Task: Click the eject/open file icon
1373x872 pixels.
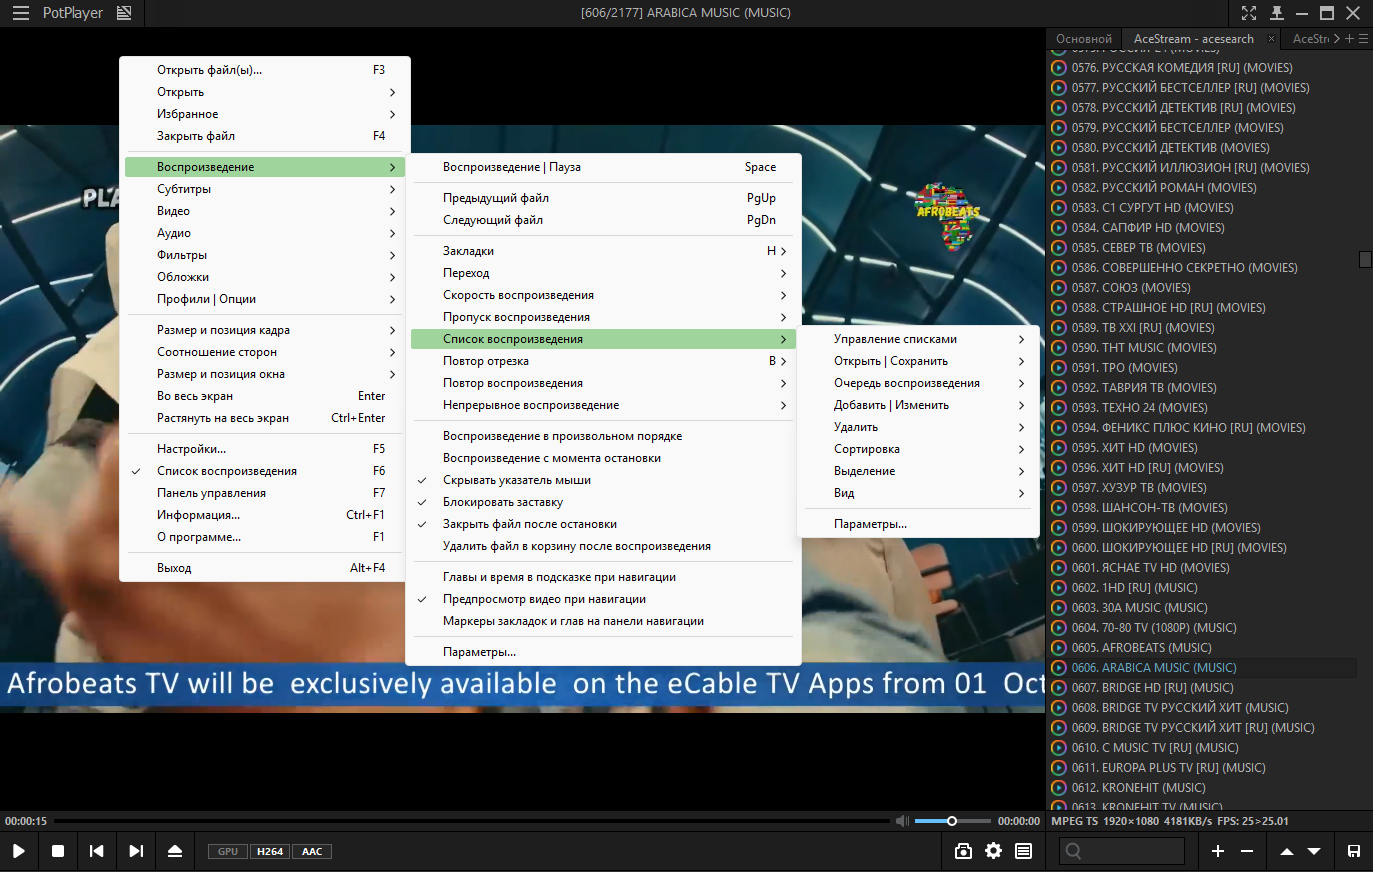Action: 175,851
